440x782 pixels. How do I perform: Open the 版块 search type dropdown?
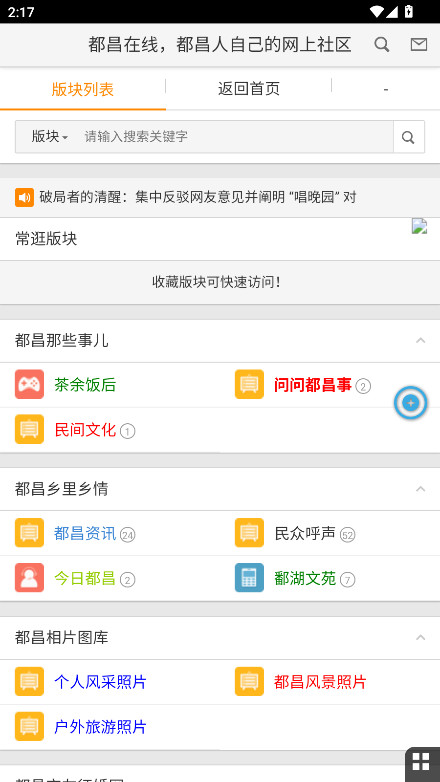coord(49,137)
